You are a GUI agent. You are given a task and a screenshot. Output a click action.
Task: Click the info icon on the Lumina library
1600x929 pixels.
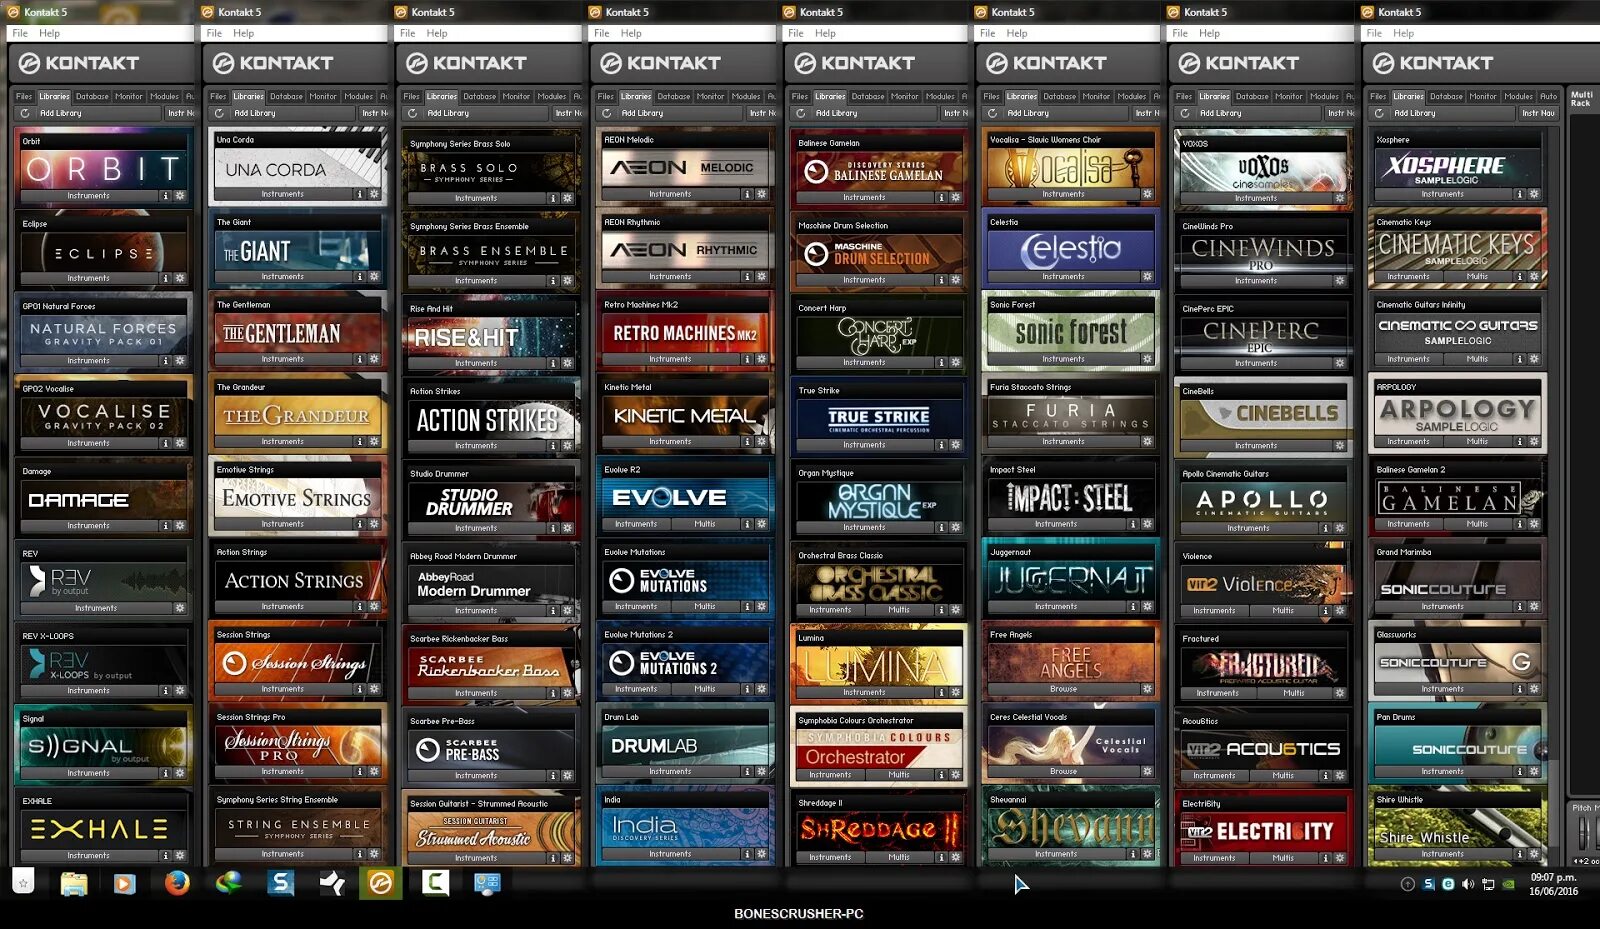(x=941, y=692)
